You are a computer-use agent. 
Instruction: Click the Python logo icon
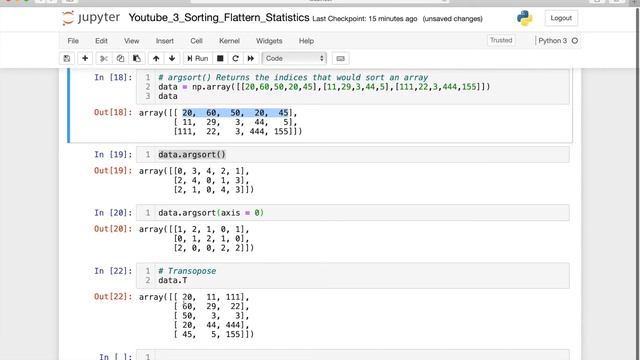[524, 18]
